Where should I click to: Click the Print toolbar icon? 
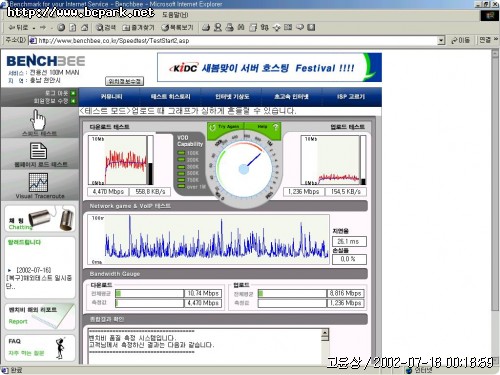pos(229,27)
